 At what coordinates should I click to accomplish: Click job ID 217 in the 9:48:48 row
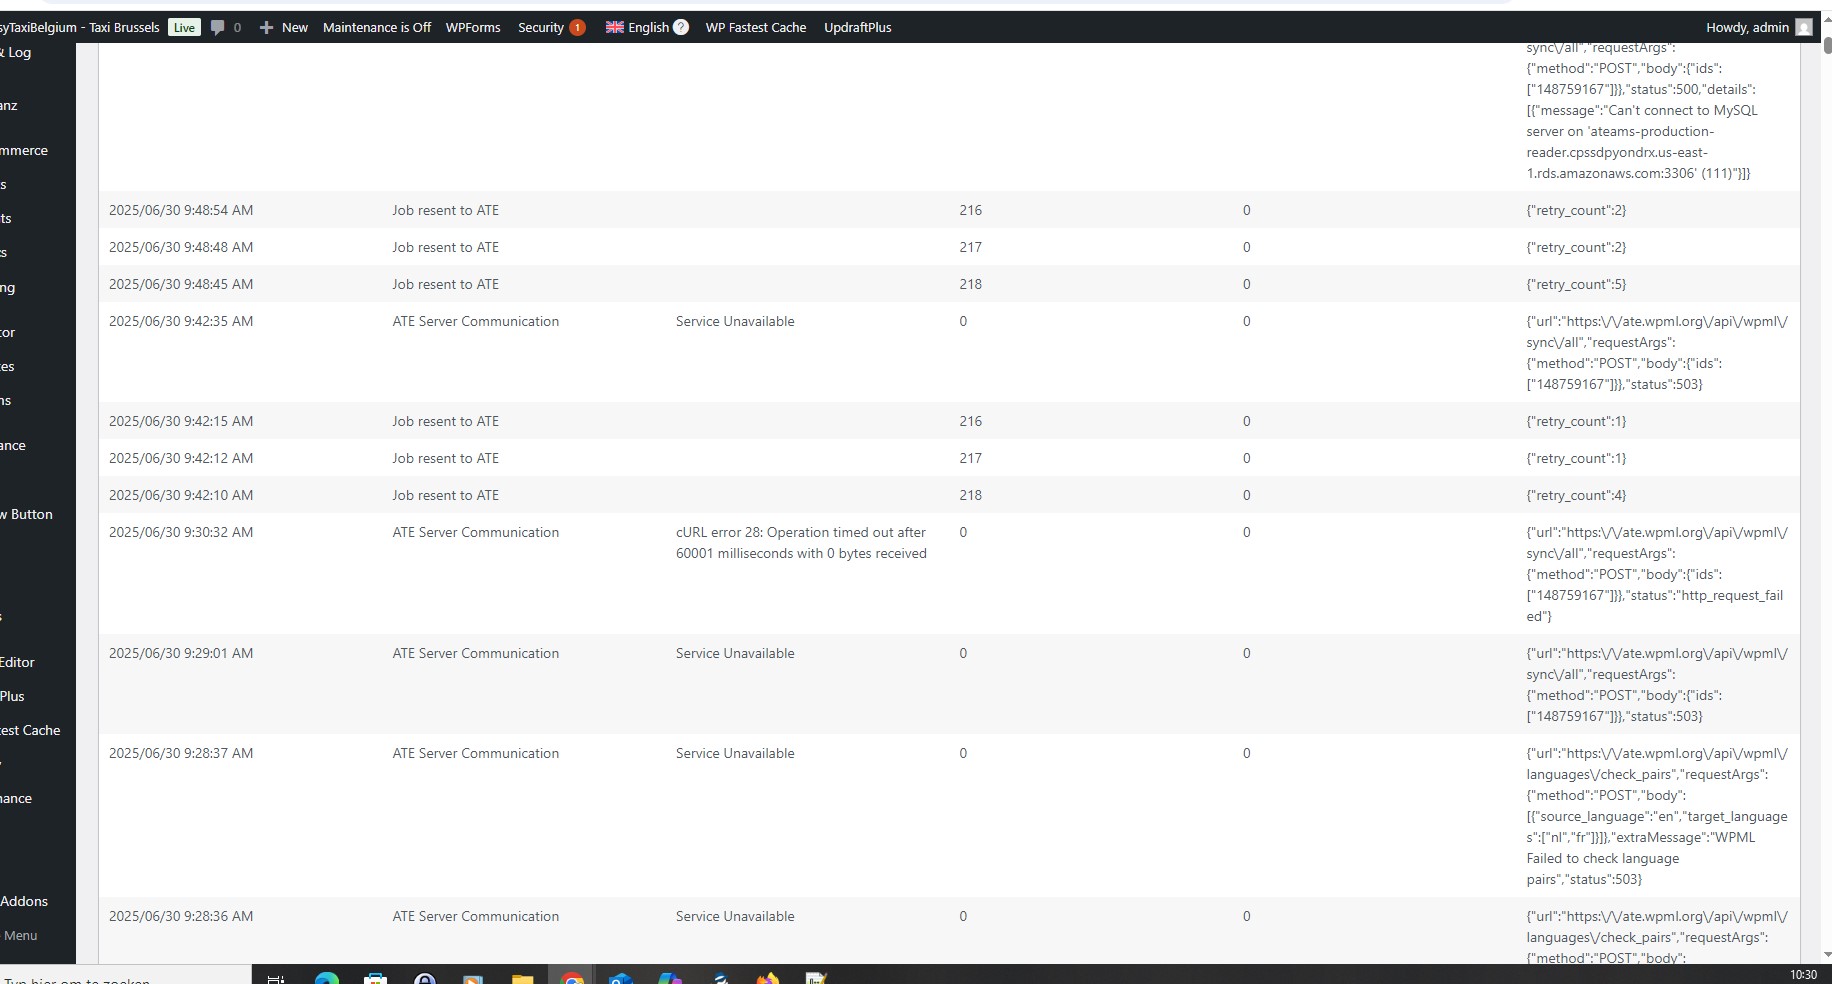click(970, 247)
